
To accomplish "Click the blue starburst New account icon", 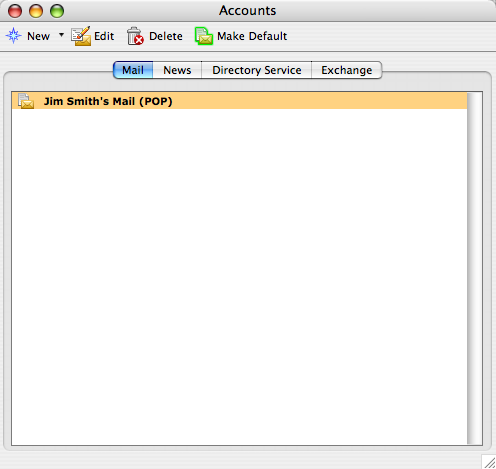I will (14, 36).
